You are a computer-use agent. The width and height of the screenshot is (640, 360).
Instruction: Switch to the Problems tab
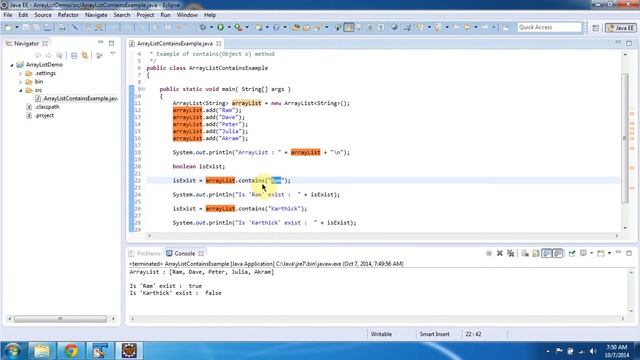[144, 253]
